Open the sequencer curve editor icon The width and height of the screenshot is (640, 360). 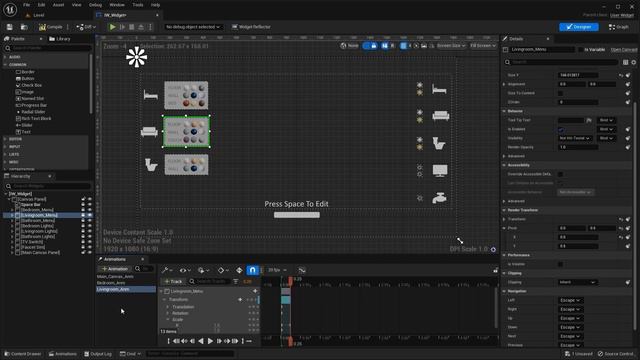302,270
